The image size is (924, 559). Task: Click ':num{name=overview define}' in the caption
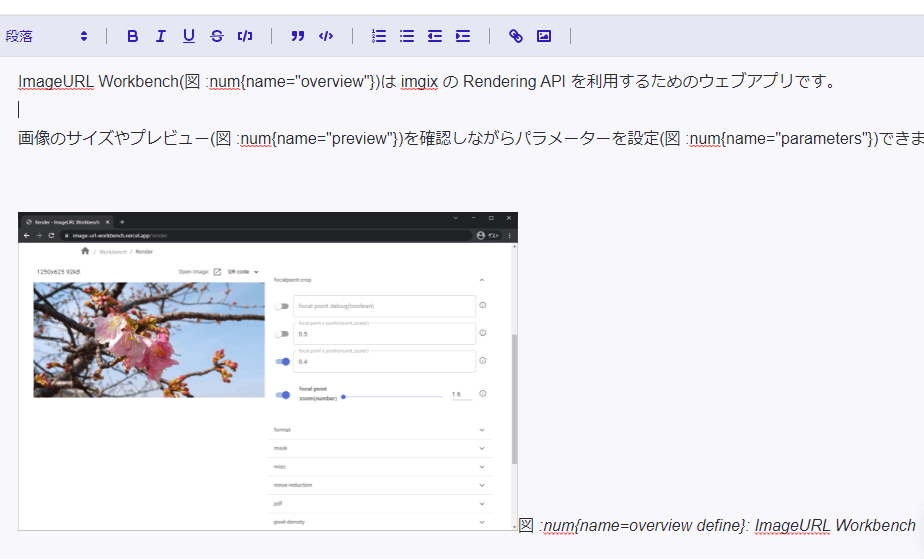click(642, 525)
